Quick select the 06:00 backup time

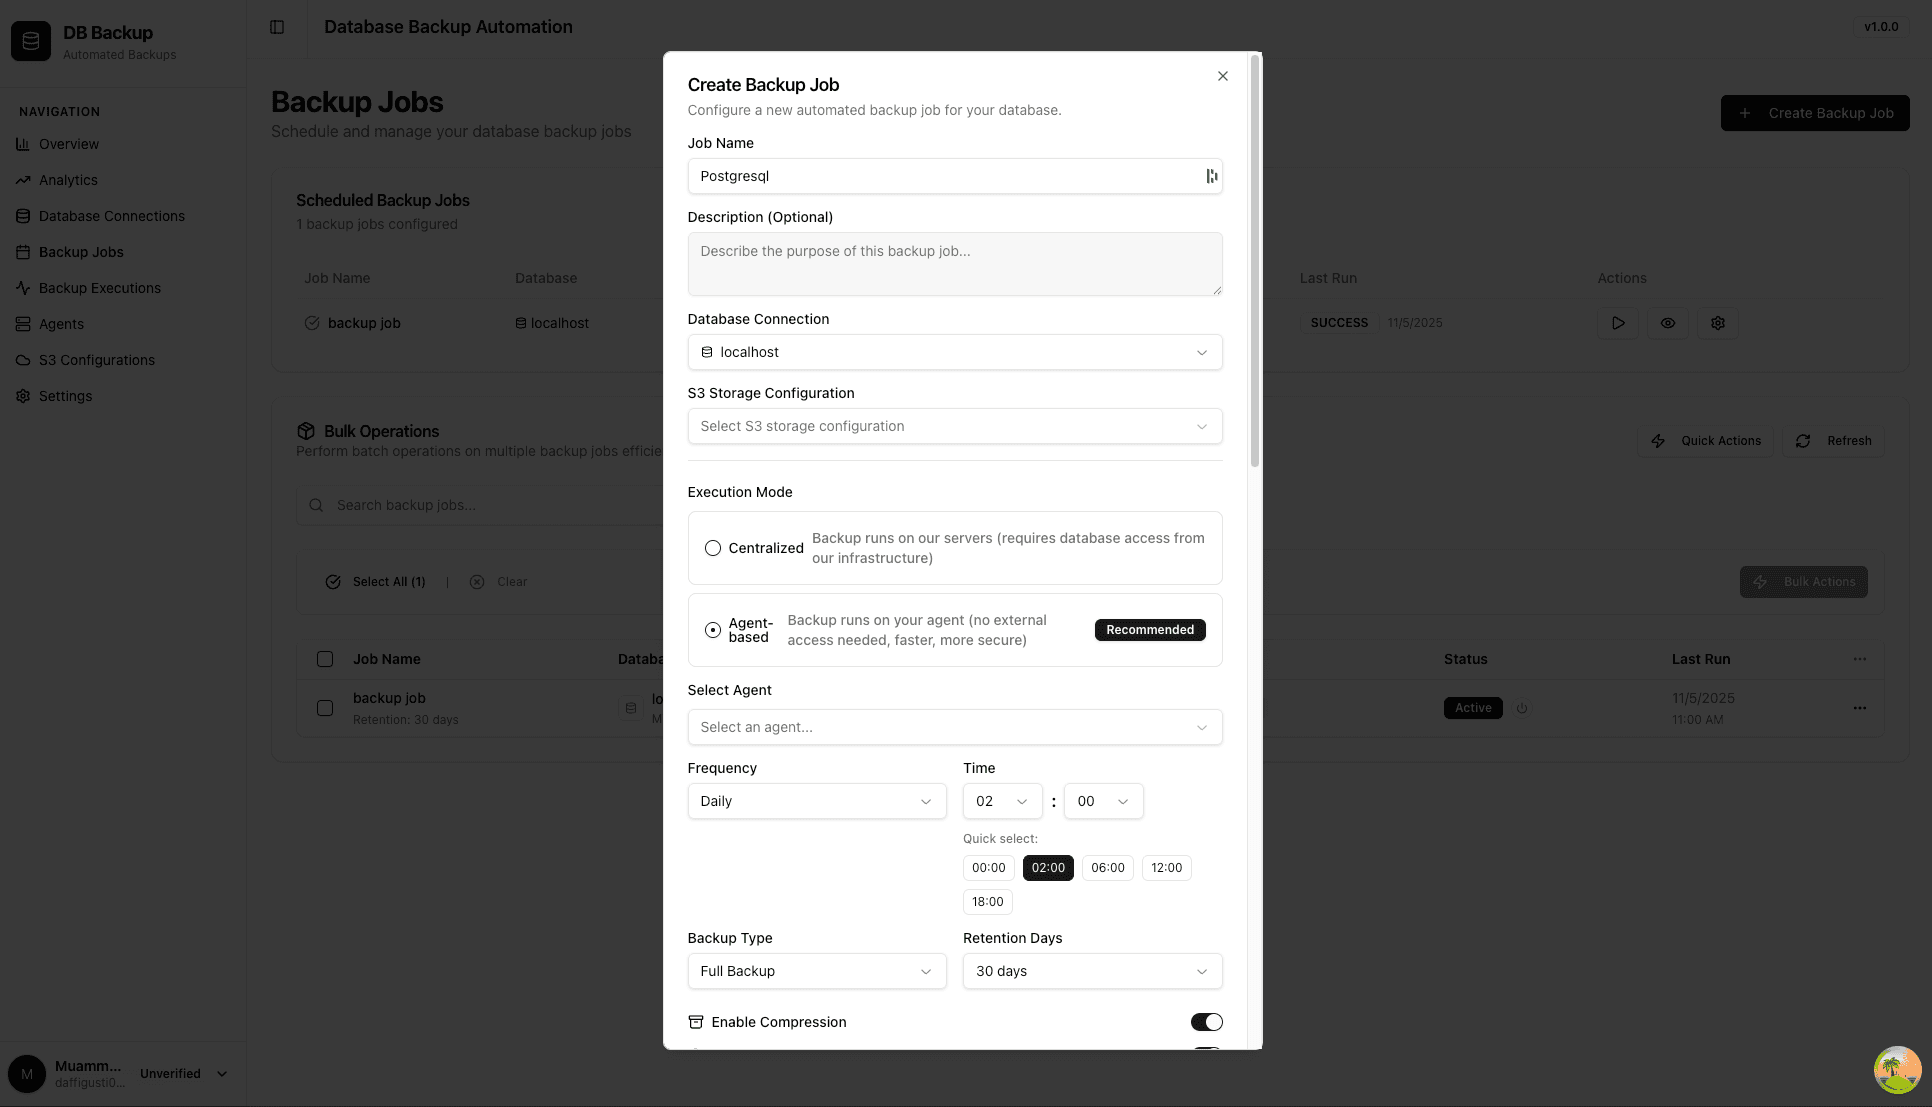point(1107,867)
